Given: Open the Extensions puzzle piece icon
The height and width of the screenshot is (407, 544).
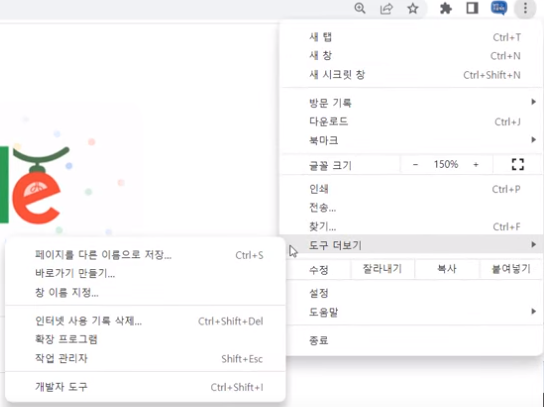Looking at the screenshot, I should pyautogui.click(x=445, y=8).
